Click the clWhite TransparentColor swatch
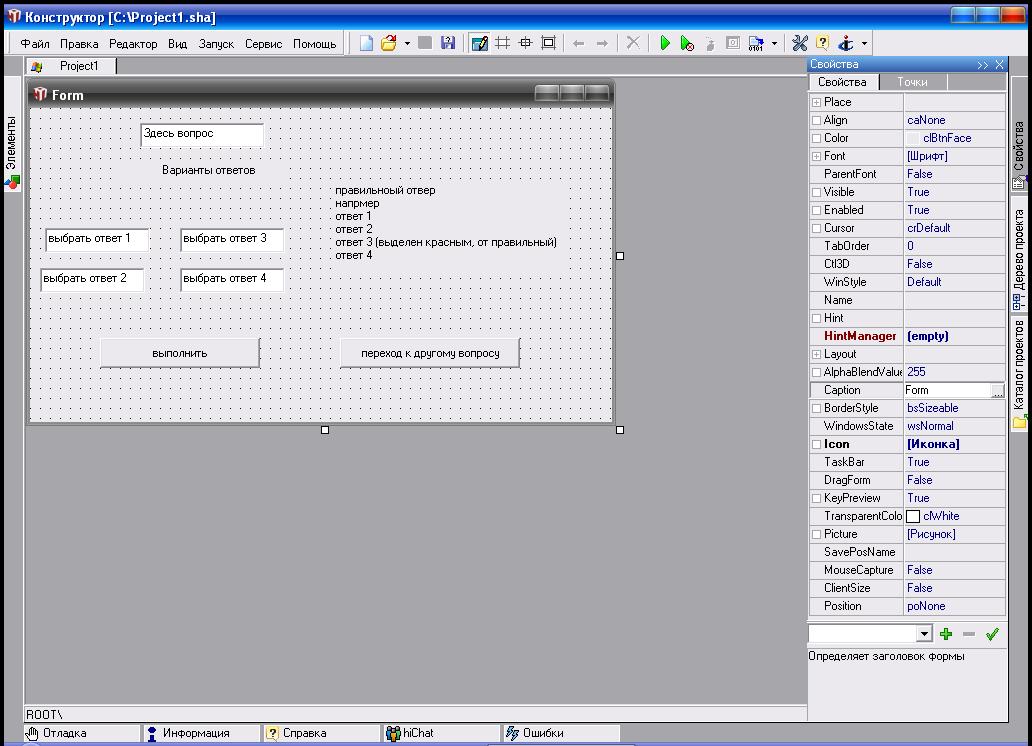Image resolution: width=1032 pixels, height=746 pixels. click(x=913, y=516)
